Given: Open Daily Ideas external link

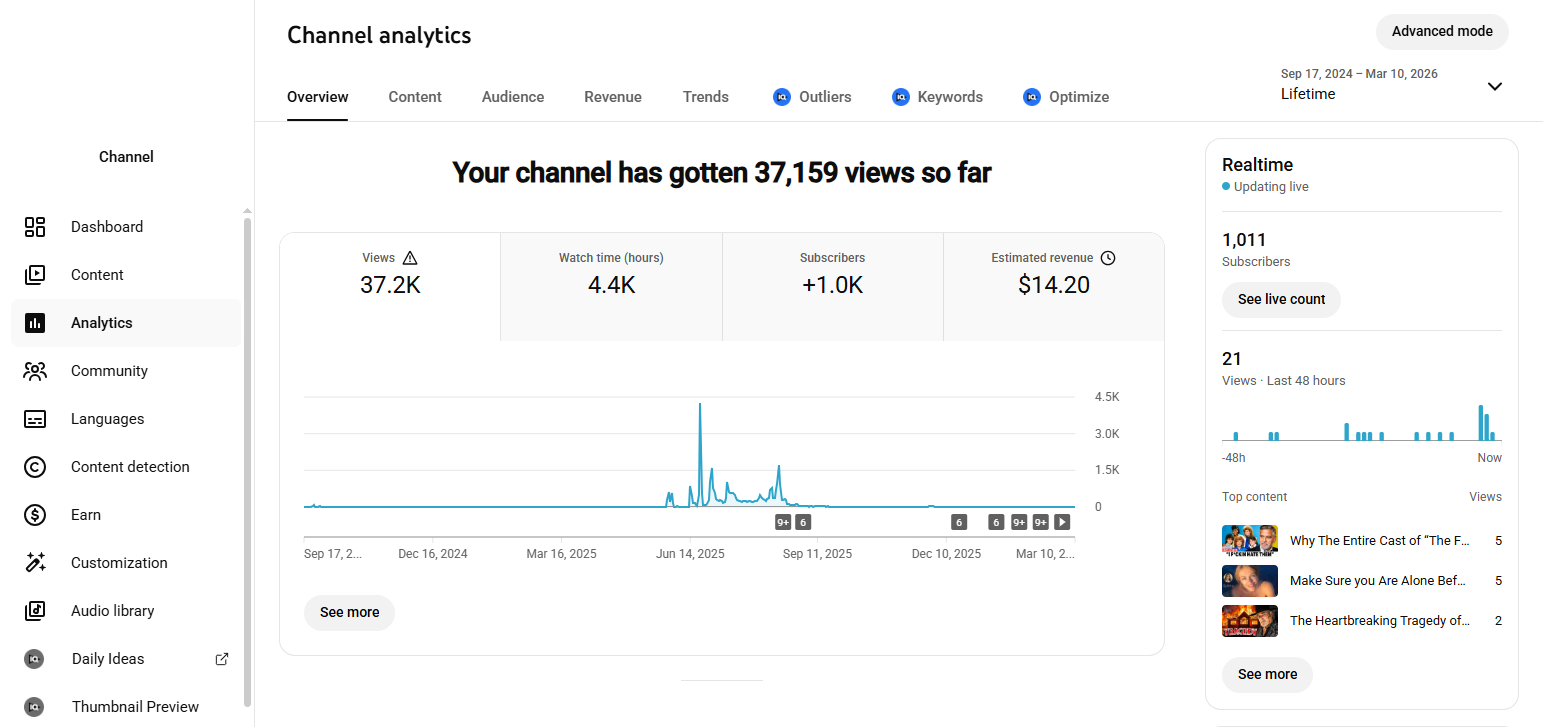Looking at the screenshot, I should [x=222, y=659].
